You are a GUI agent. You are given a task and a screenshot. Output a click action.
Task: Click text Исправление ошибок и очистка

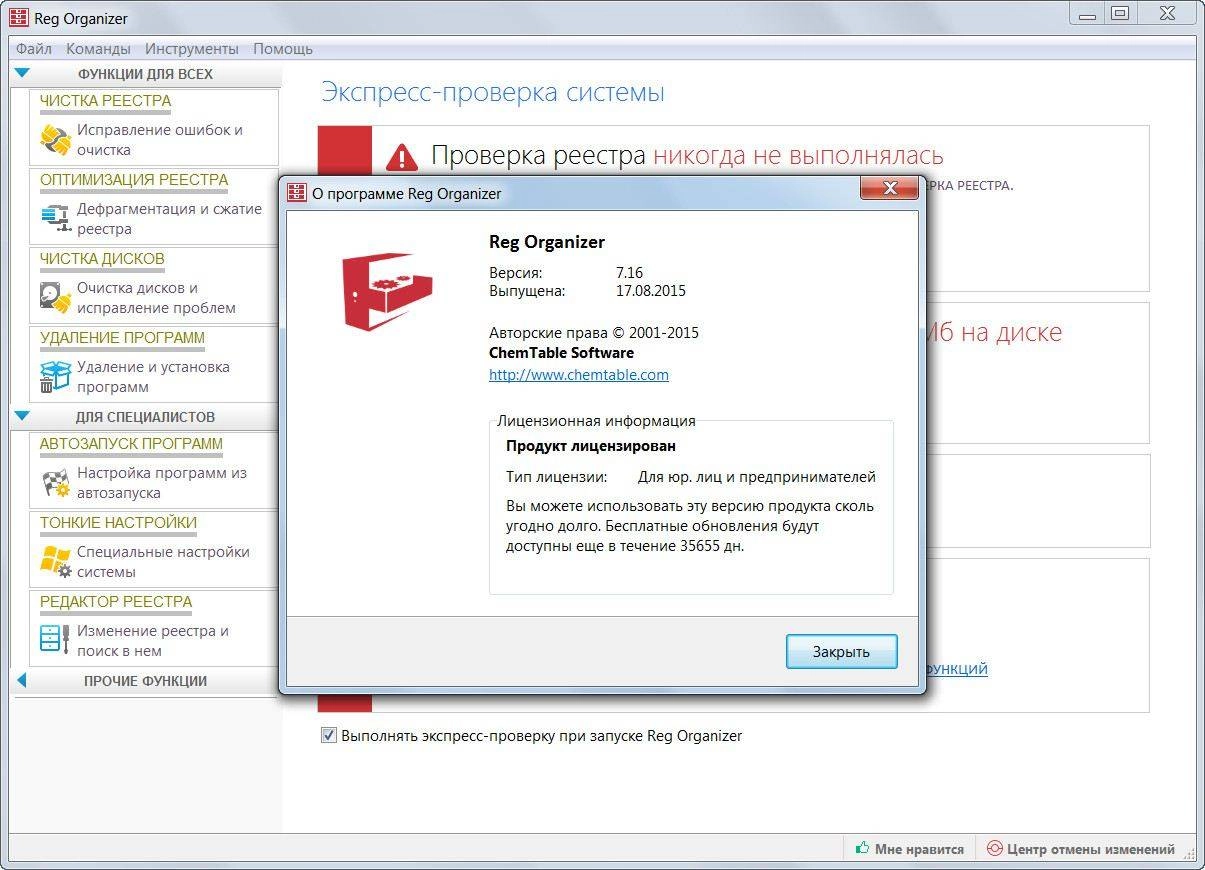tap(160, 140)
